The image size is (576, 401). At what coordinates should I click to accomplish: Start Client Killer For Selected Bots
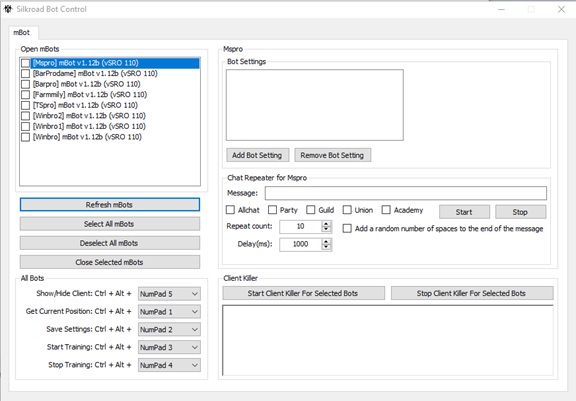pos(303,293)
